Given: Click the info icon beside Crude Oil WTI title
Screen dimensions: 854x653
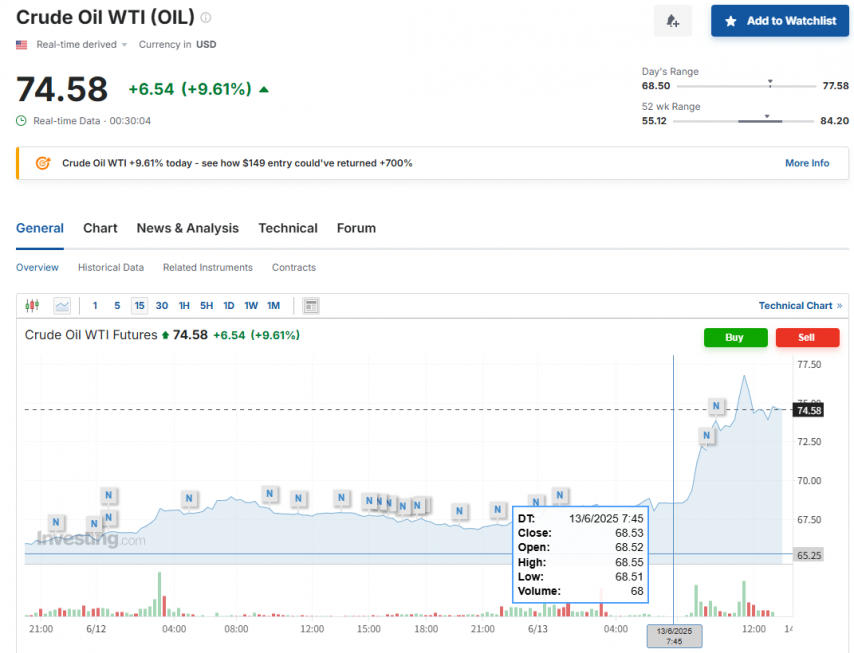Looking at the screenshot, I should (x=206, y=18).
